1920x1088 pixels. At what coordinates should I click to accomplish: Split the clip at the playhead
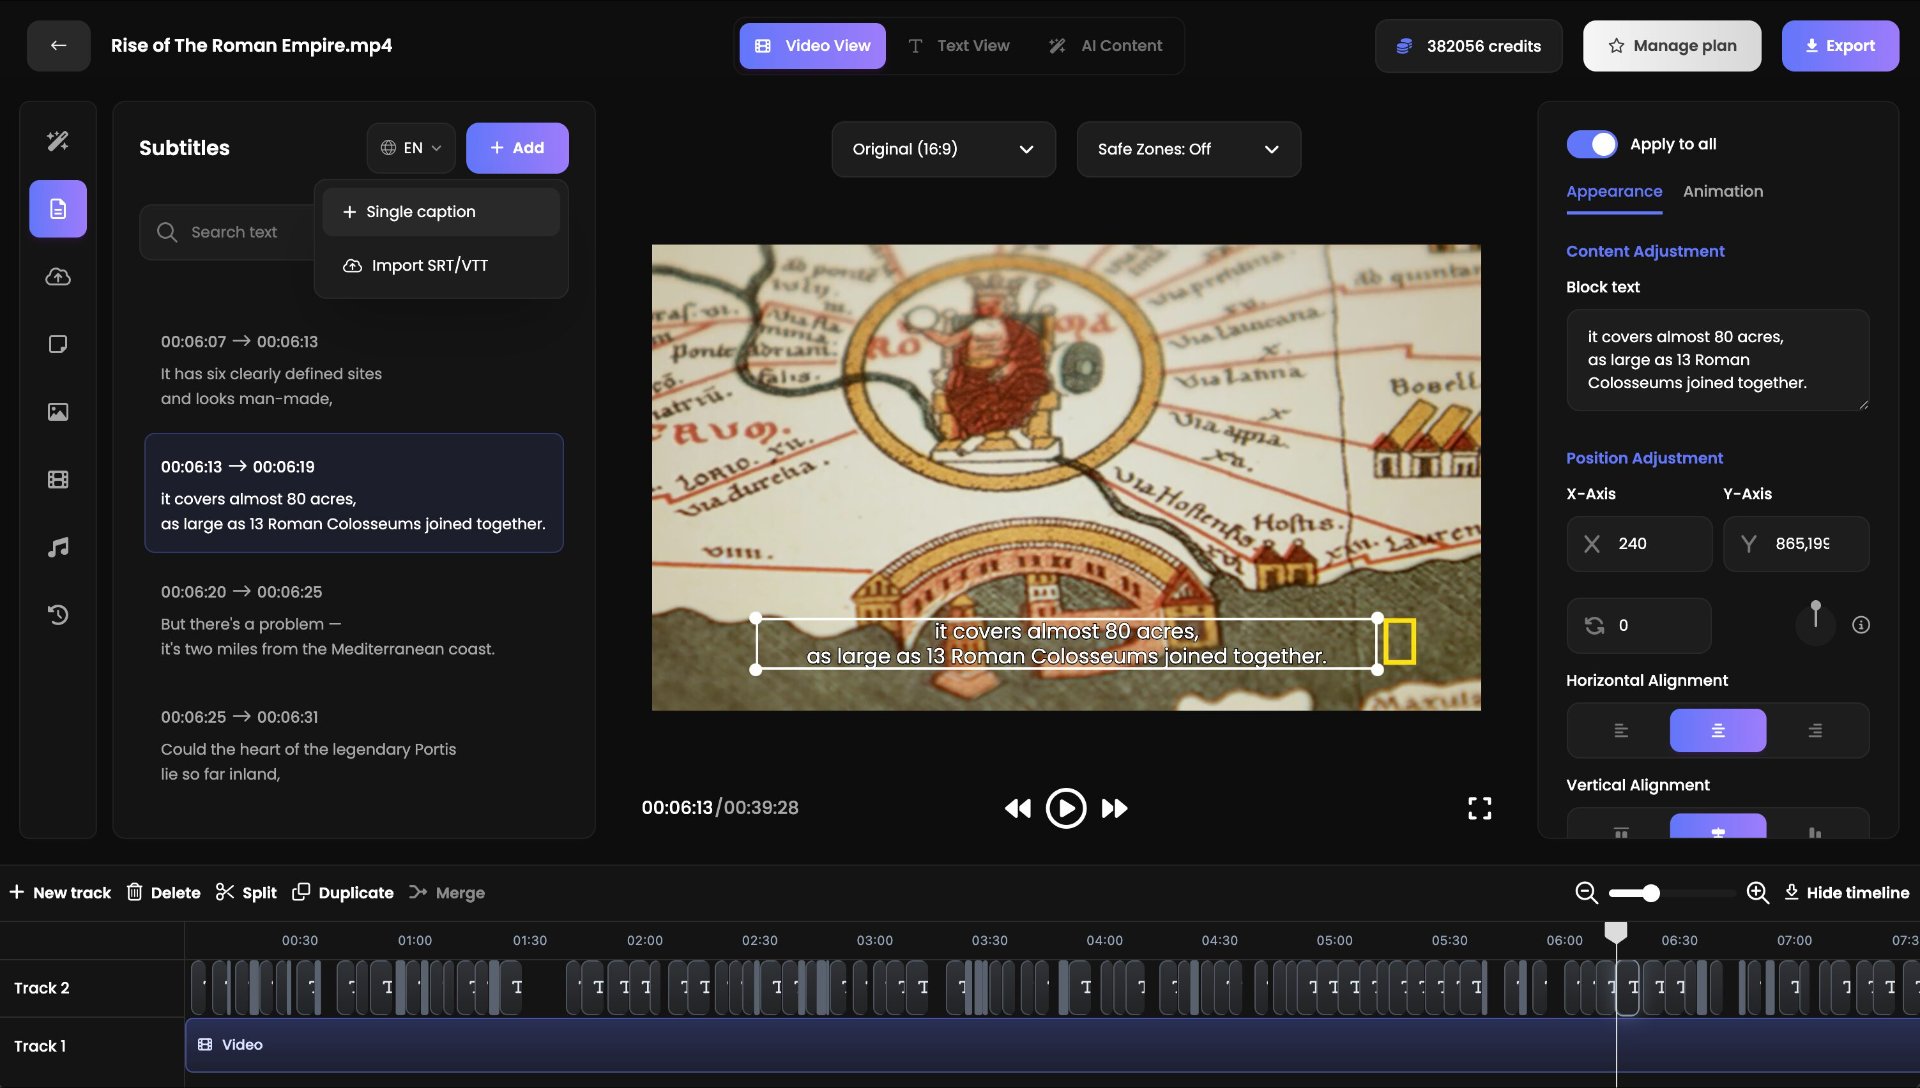246,893
